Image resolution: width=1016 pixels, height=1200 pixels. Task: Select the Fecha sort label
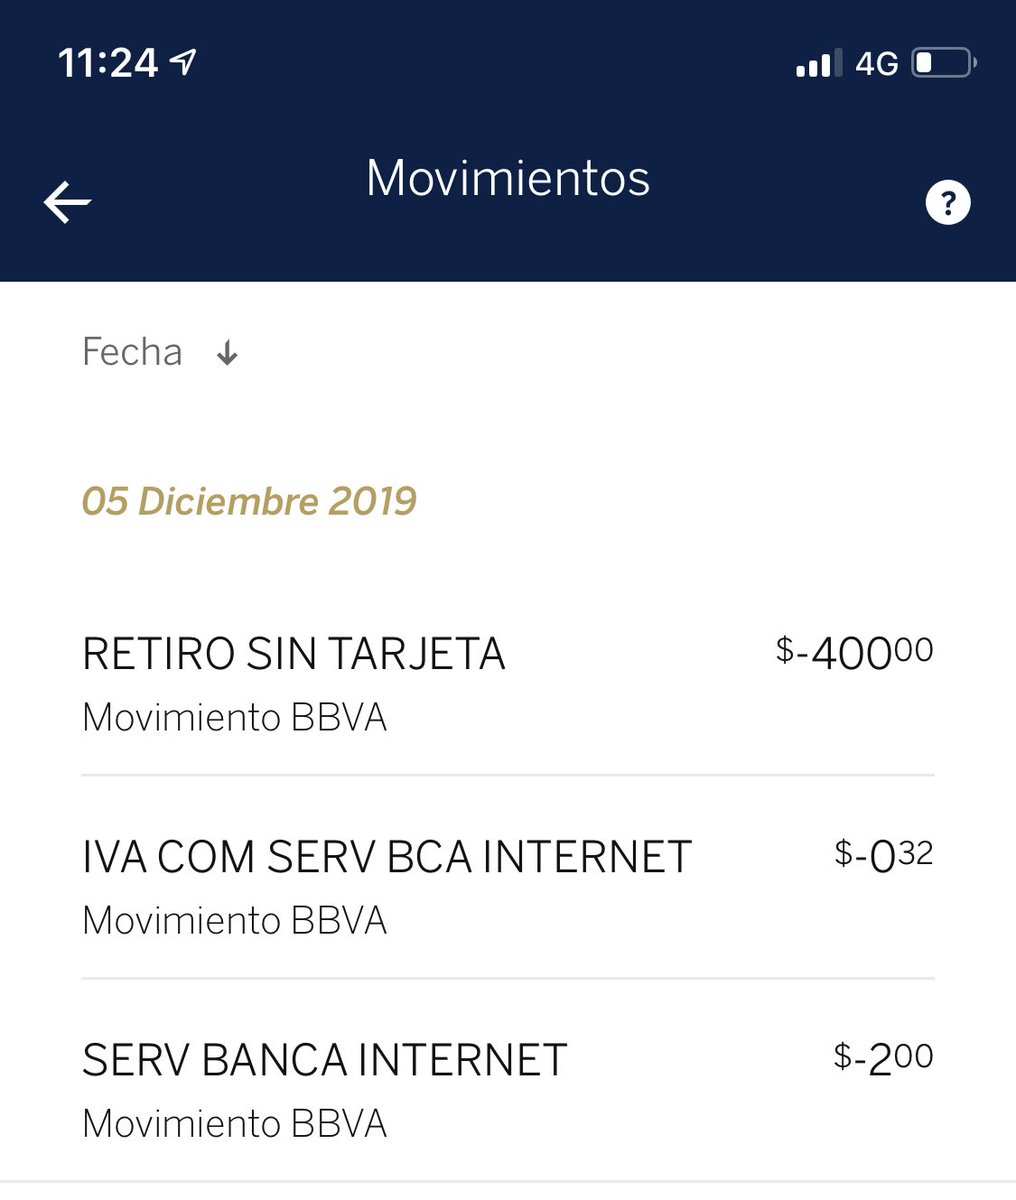click(132, 352)
